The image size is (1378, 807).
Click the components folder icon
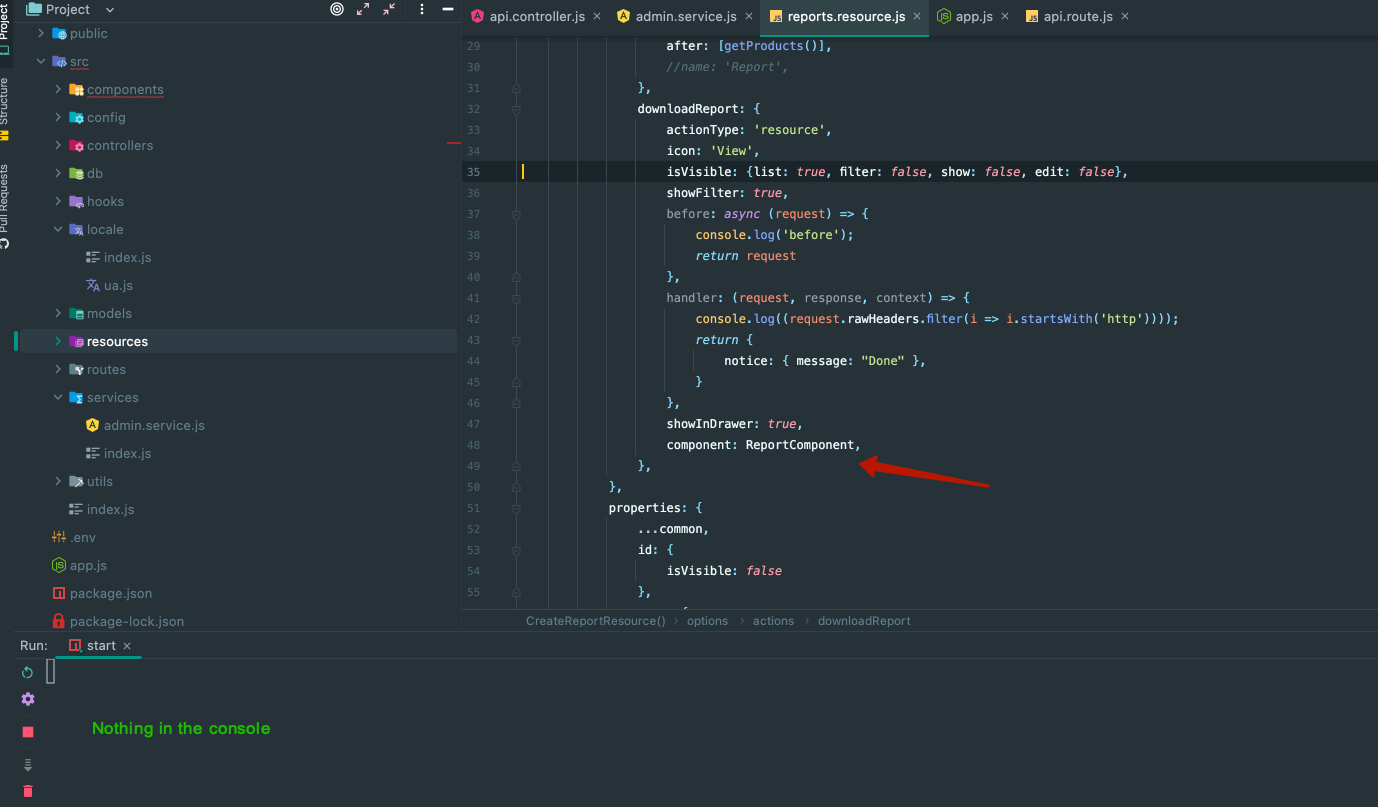[x=76, y=89]
